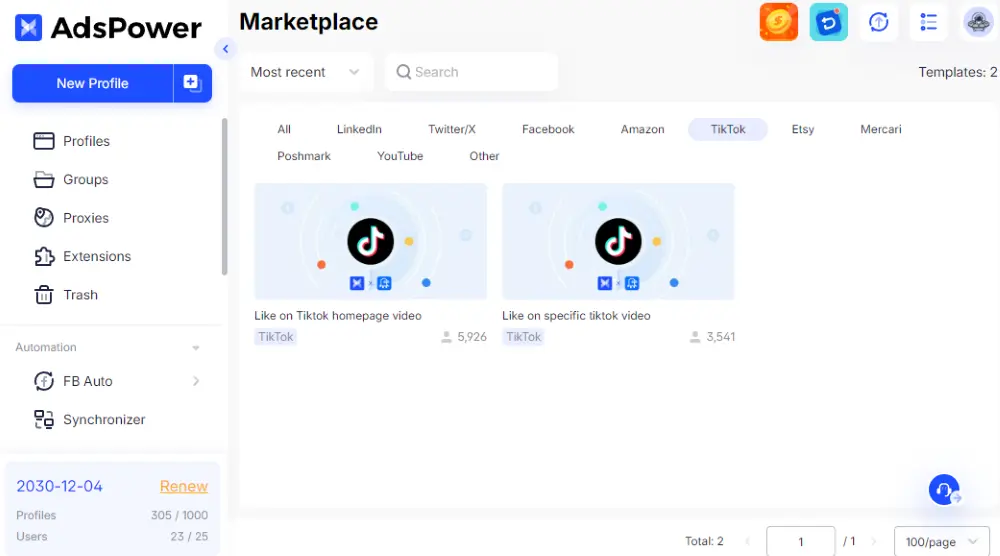Click user count icon beside 3,541

pos(695,337)
